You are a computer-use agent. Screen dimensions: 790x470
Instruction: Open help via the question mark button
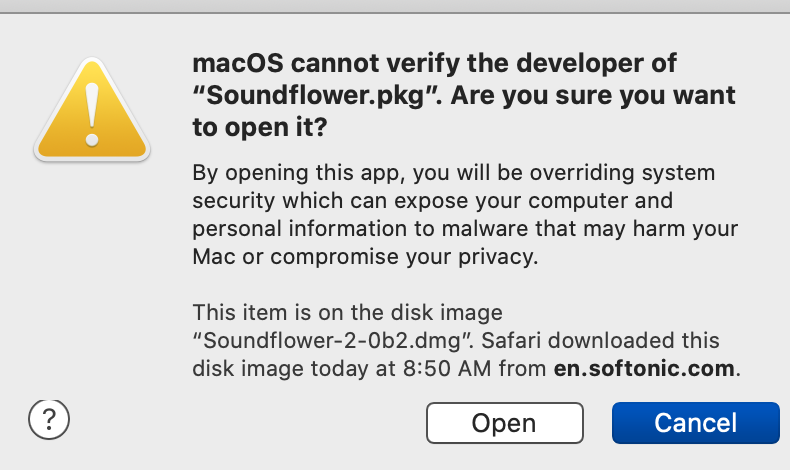click(x=47, y=420)
